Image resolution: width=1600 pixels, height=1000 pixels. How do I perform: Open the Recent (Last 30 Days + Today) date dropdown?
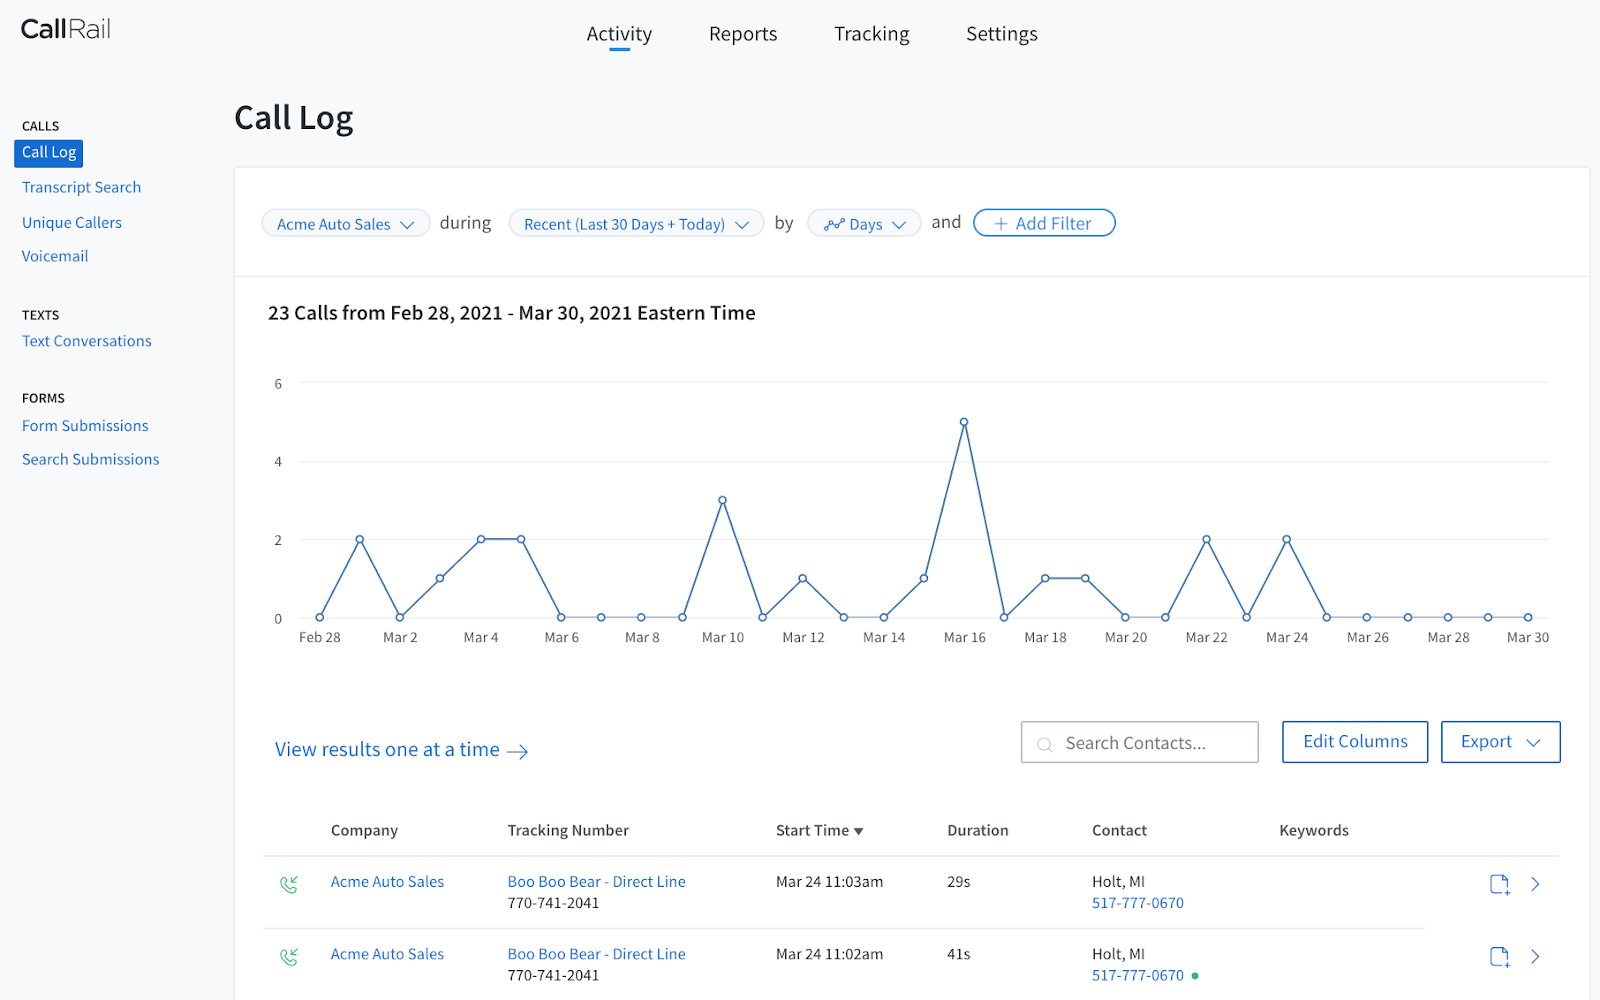[x=636, y=223]
